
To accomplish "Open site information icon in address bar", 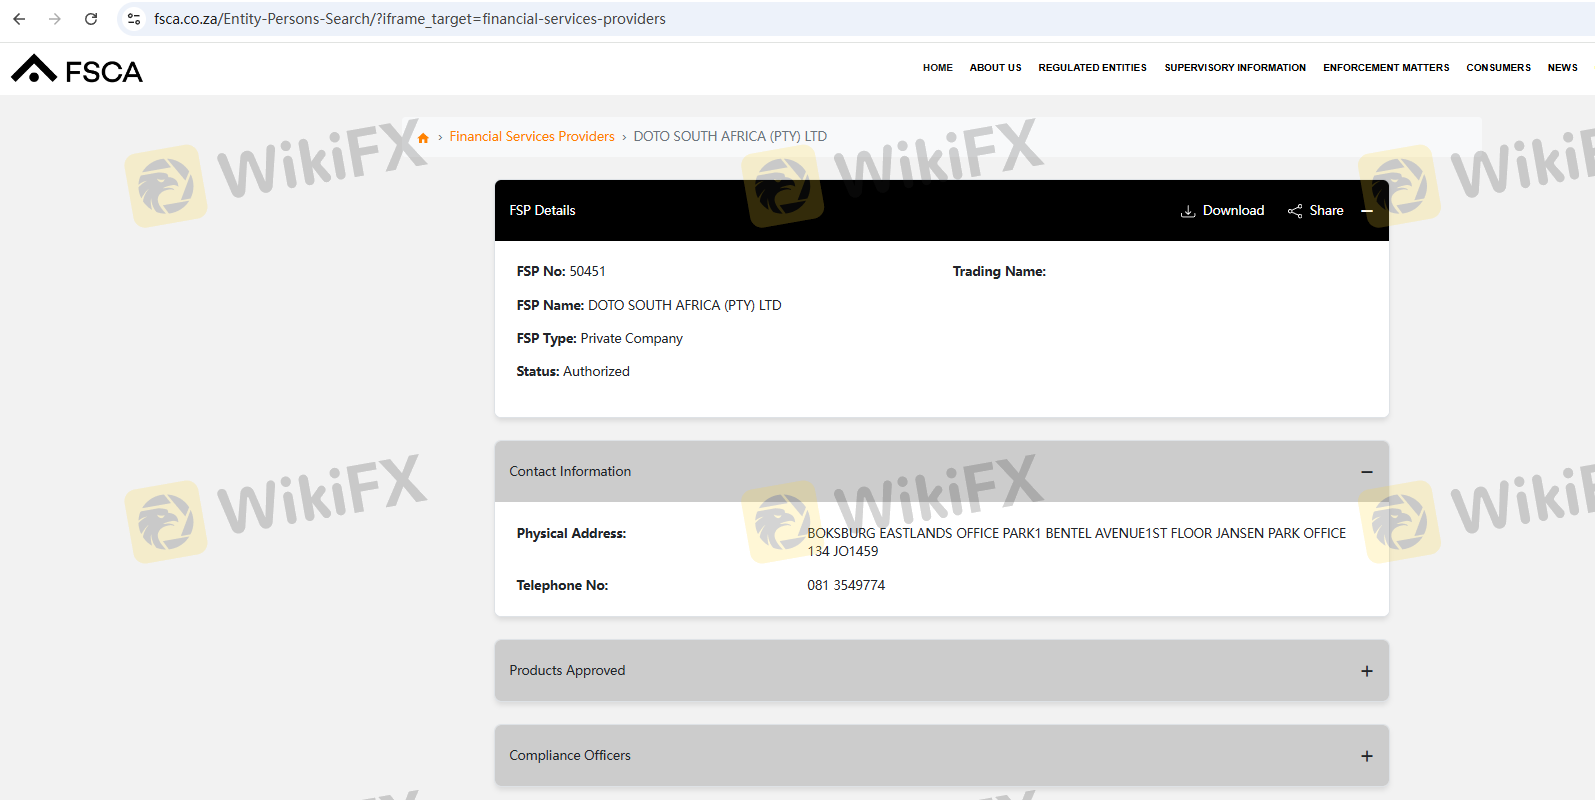I will click(x=134, y=19).
